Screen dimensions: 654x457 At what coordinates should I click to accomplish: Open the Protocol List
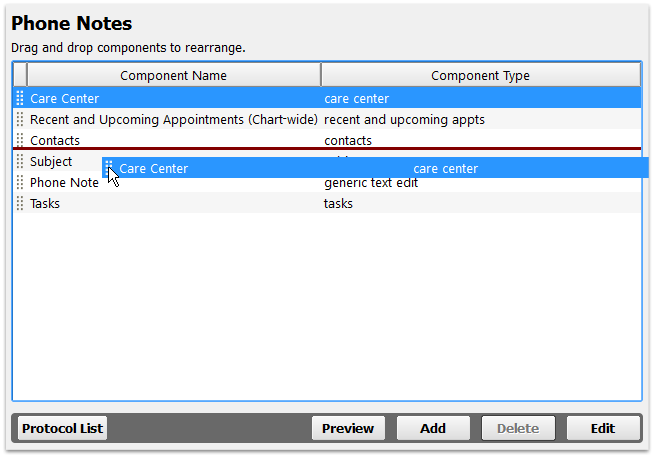[63, 428]
